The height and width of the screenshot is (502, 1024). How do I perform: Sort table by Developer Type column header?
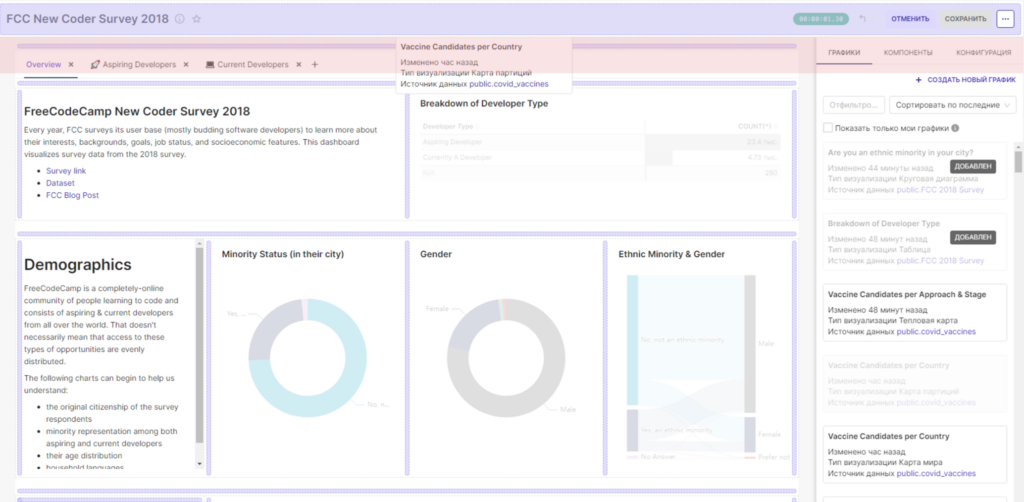pos(449,126)
